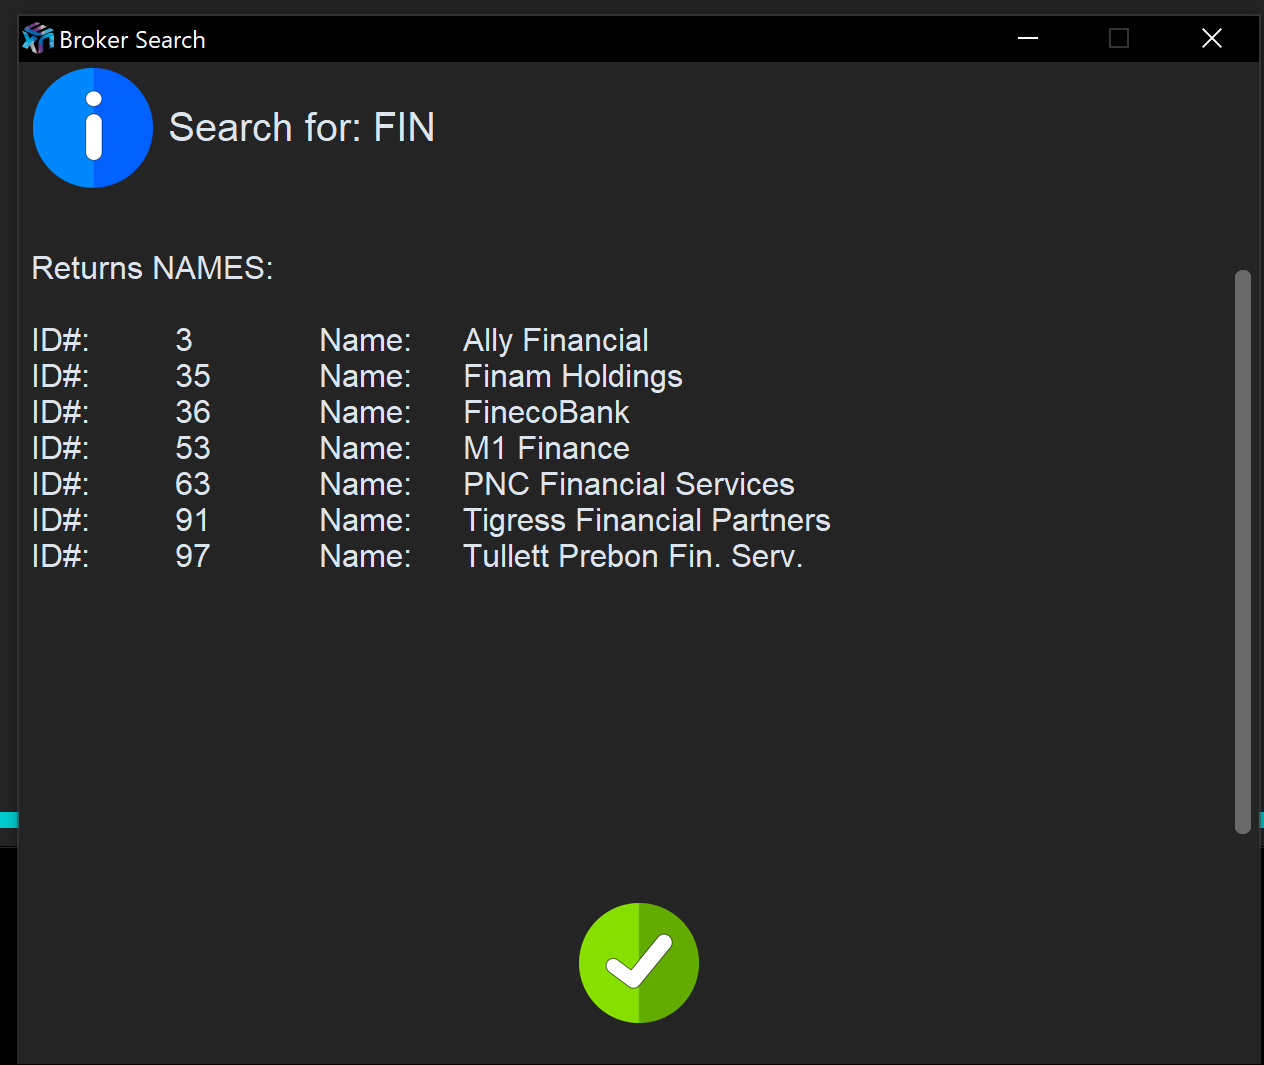Click the "Returns NAMES:" label
The width and height of the screenshot is (1264, 1065).
pyautogui.click(x=152, y=268)
